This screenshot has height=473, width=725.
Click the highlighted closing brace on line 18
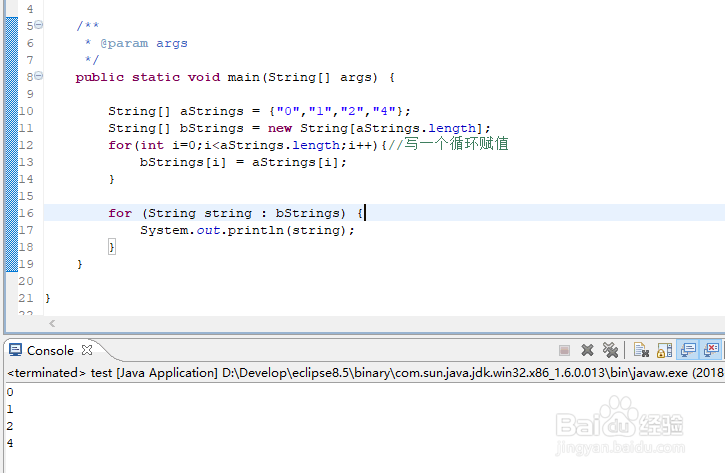click(x=111, y=247)
